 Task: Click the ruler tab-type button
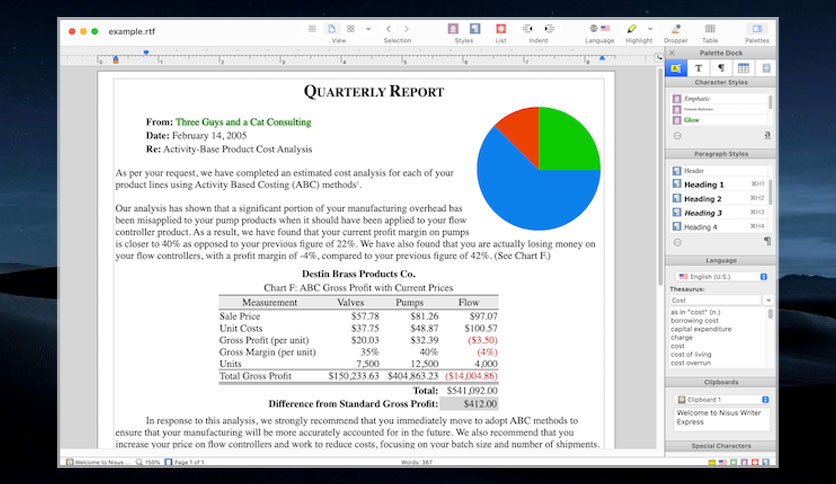pos(660,58)
